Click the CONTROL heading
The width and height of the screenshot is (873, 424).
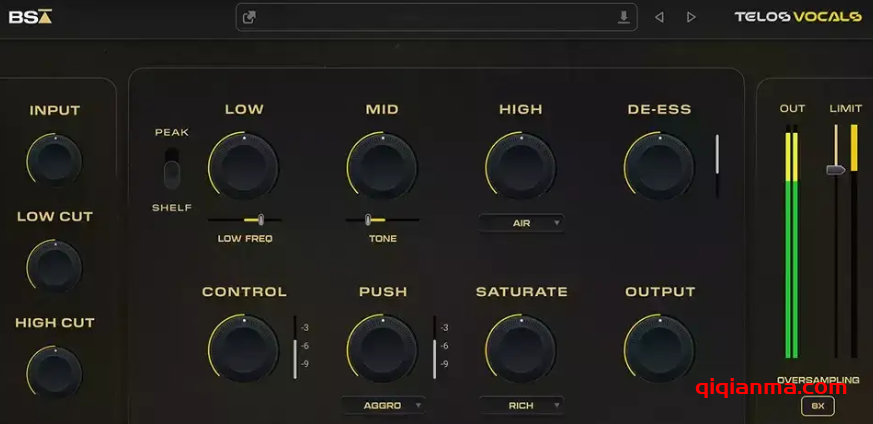pos(244,292)
